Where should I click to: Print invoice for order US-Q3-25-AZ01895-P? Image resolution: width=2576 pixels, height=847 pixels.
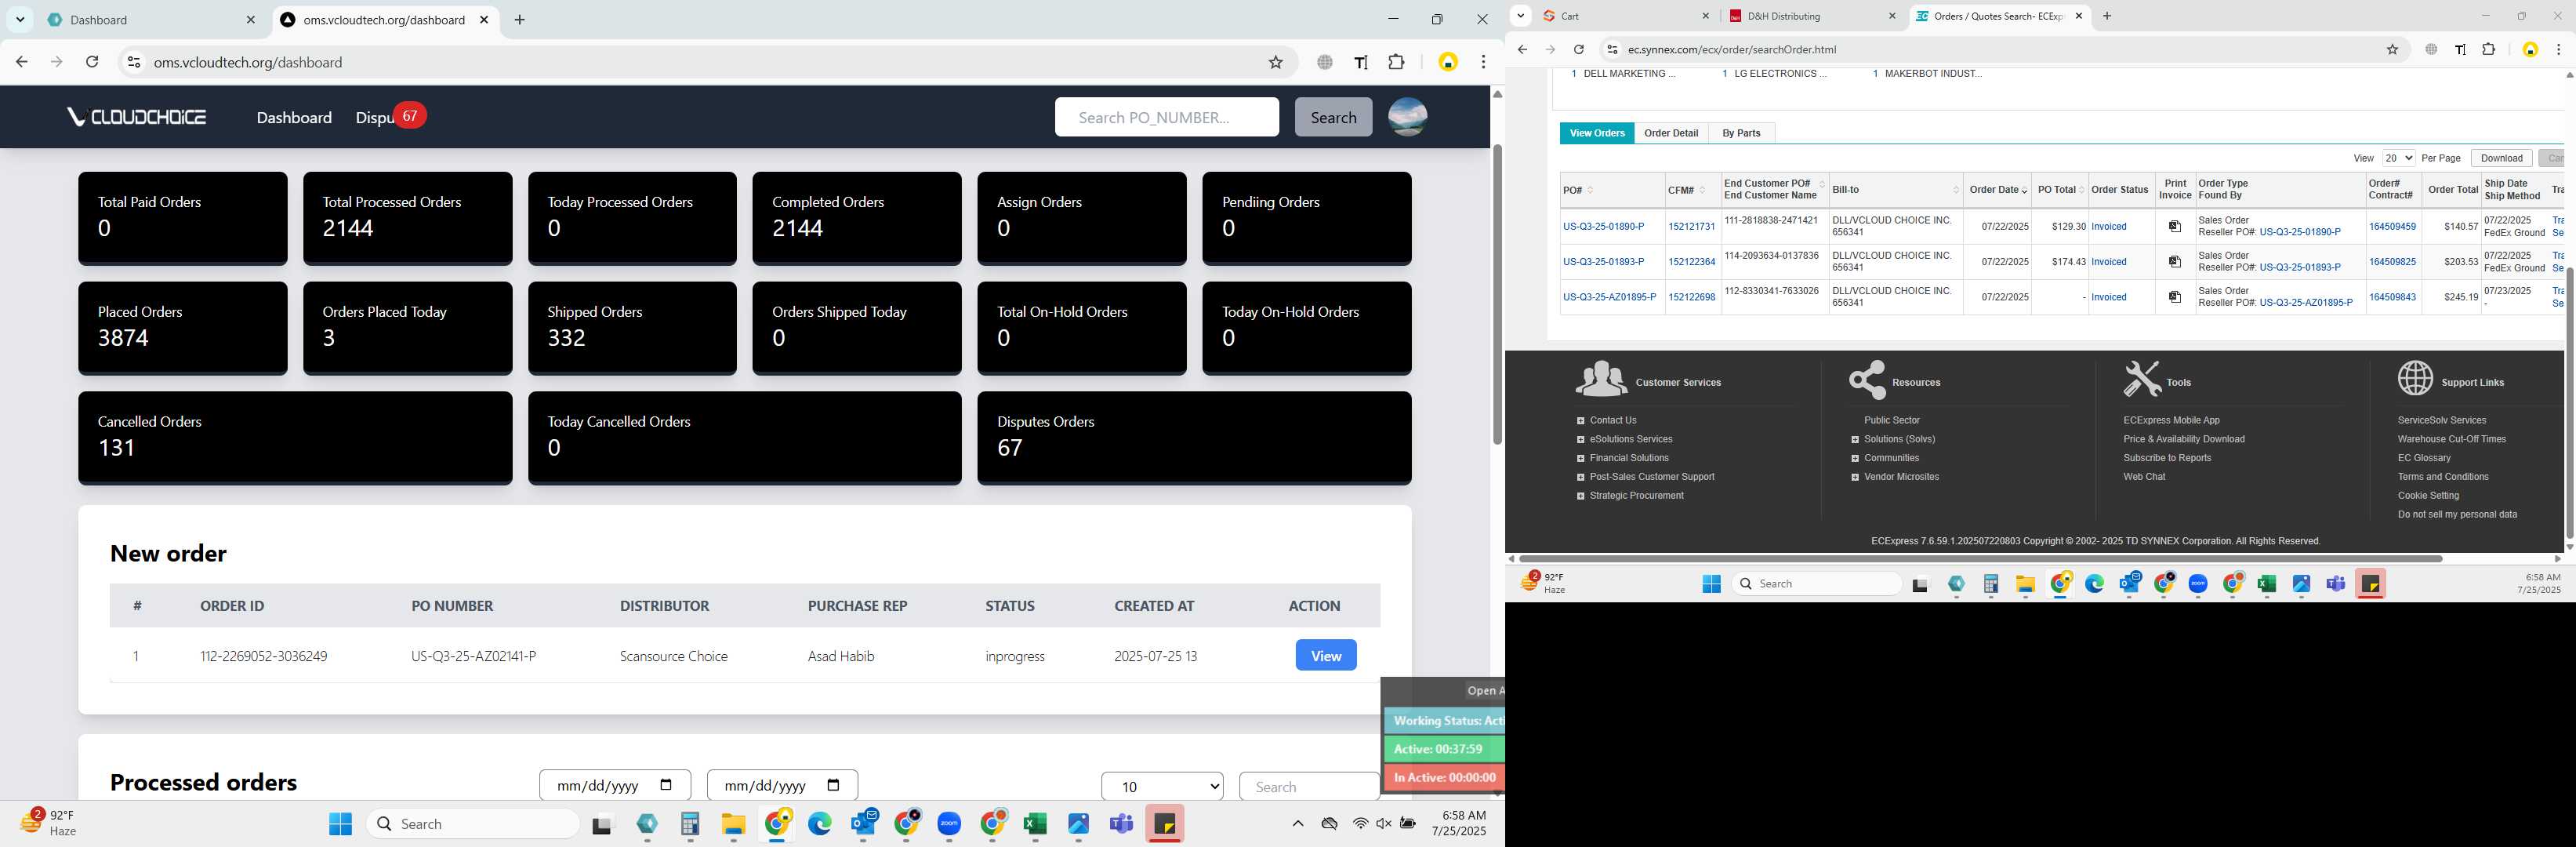point(2174,297)
